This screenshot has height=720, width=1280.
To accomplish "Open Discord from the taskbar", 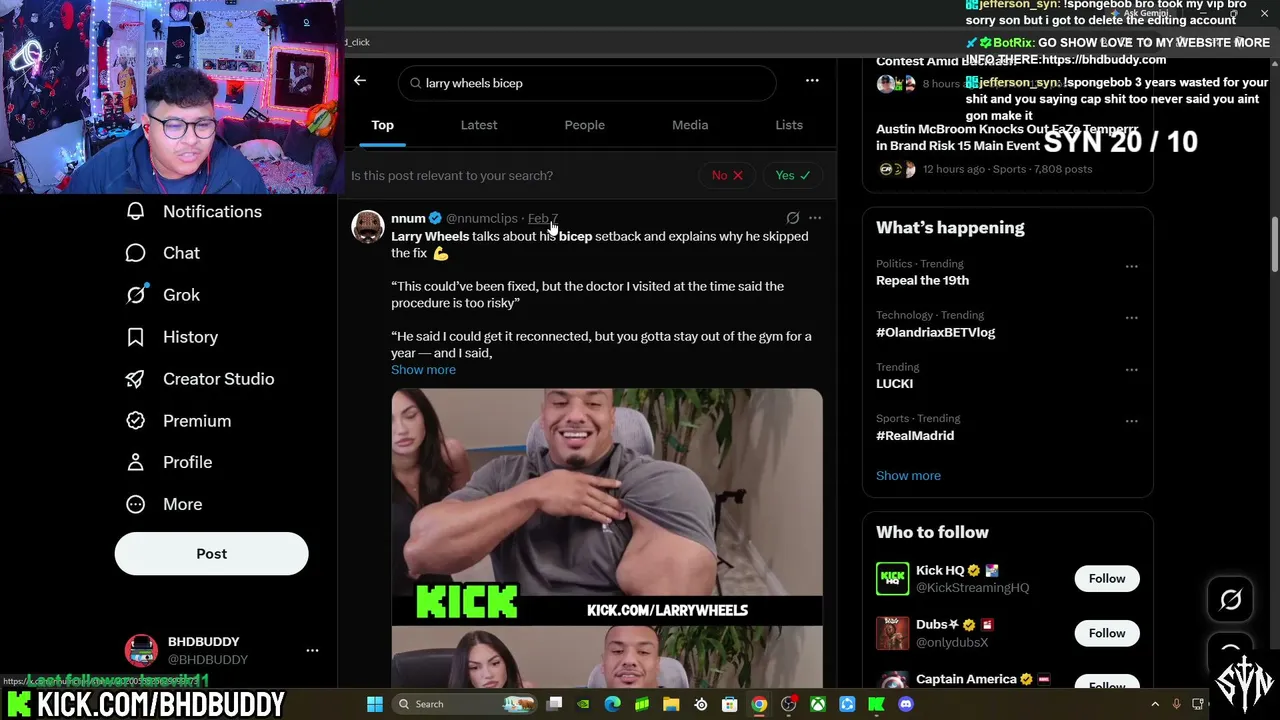I will point(906,704).
